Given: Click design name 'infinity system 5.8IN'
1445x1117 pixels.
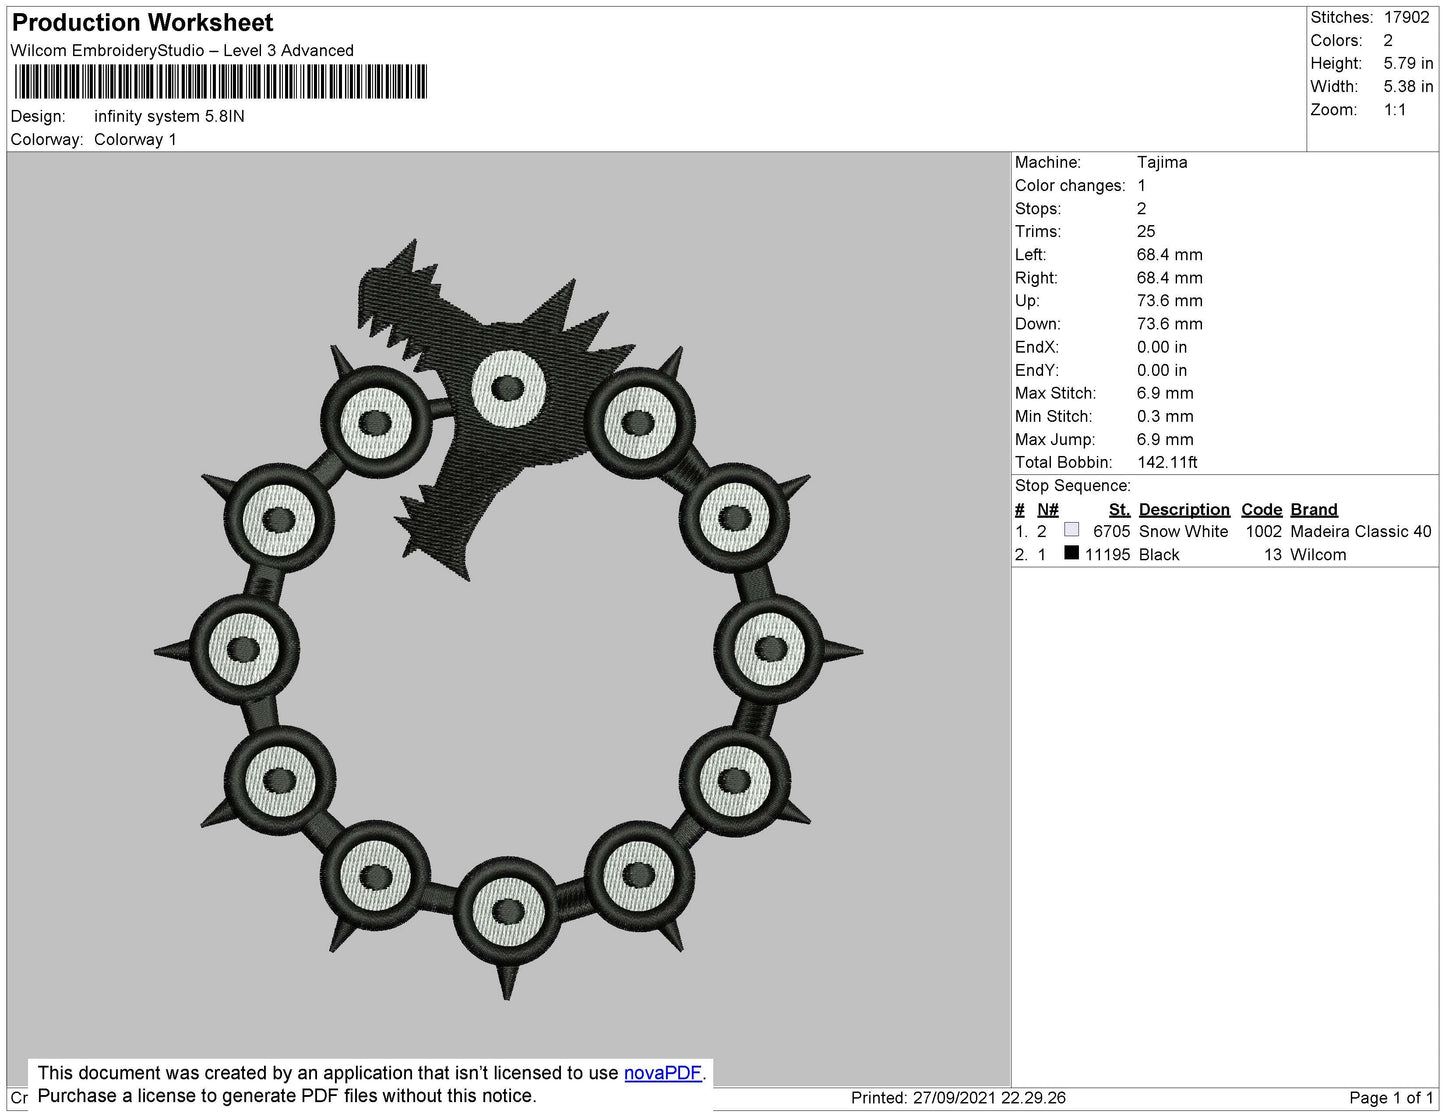Looking at the screenshot, I should point(169,117).
